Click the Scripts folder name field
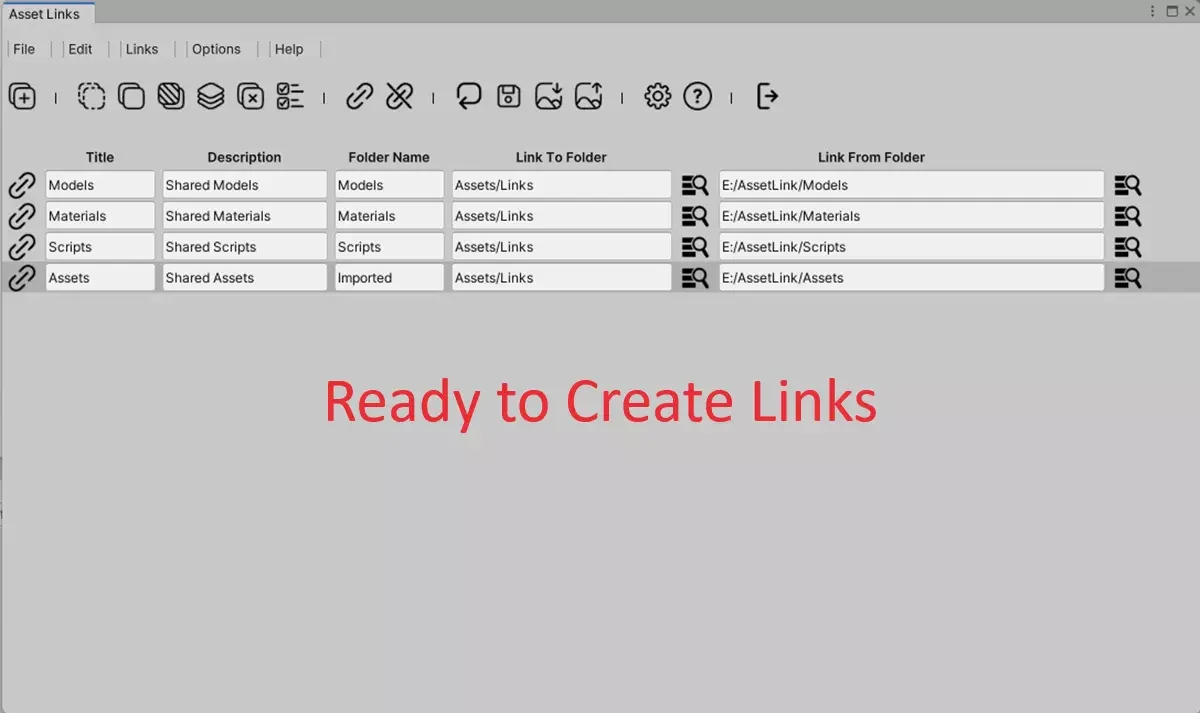The width and height of the screenshot is (1200, 713). tap(389, 247)
